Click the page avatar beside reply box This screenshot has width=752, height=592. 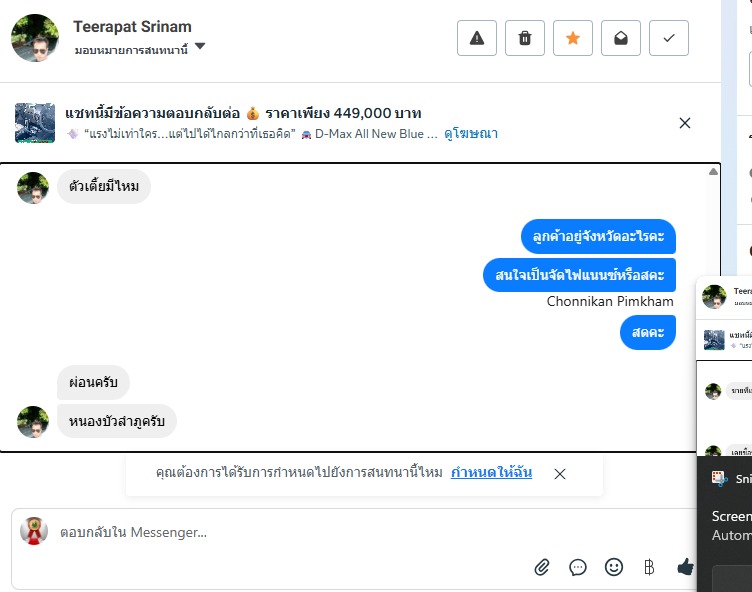34,531
